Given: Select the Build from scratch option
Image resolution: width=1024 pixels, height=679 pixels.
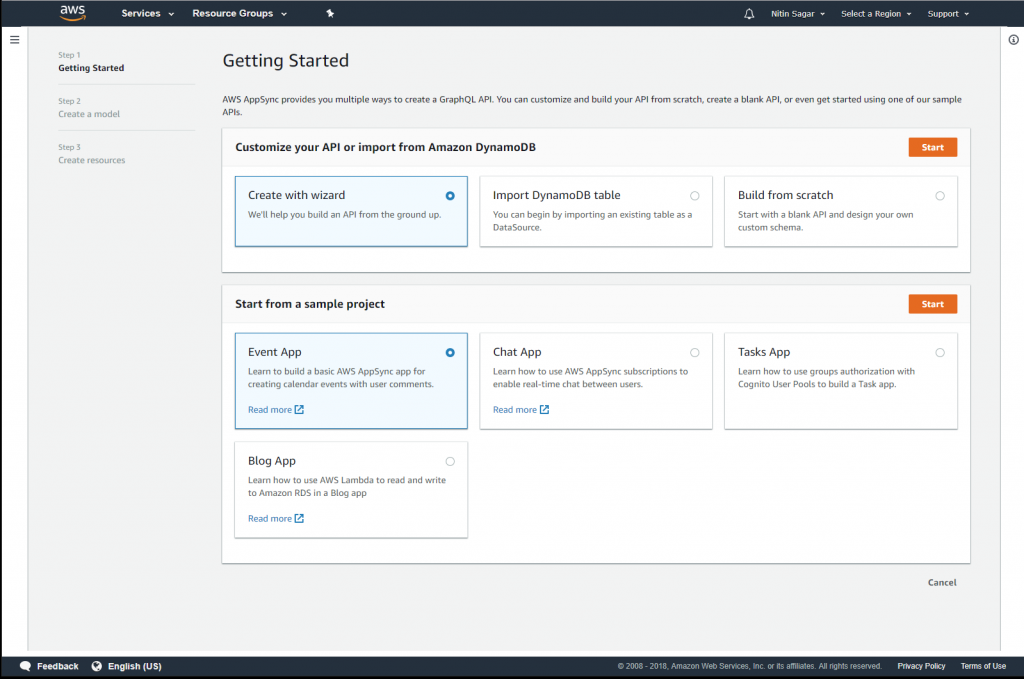Looking at the screenshot, I should (939, 196).
